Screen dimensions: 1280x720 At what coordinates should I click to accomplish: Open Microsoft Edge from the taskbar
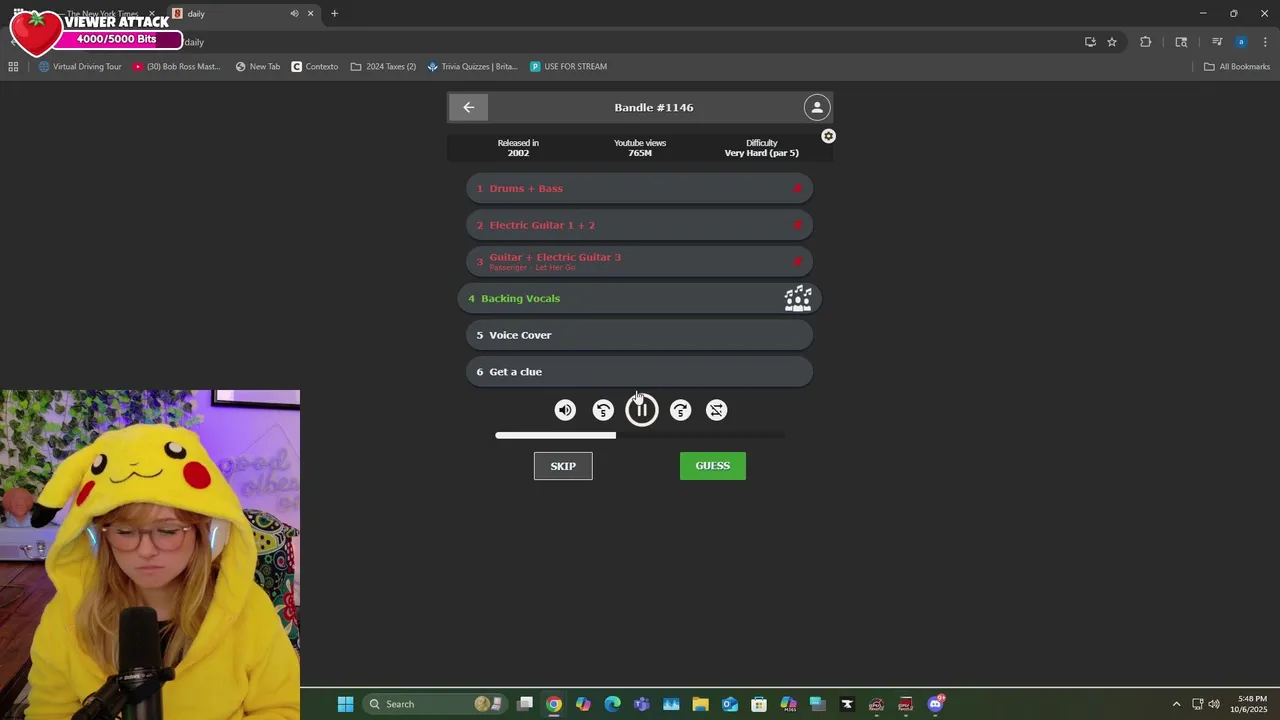click(x=612, y=704)
